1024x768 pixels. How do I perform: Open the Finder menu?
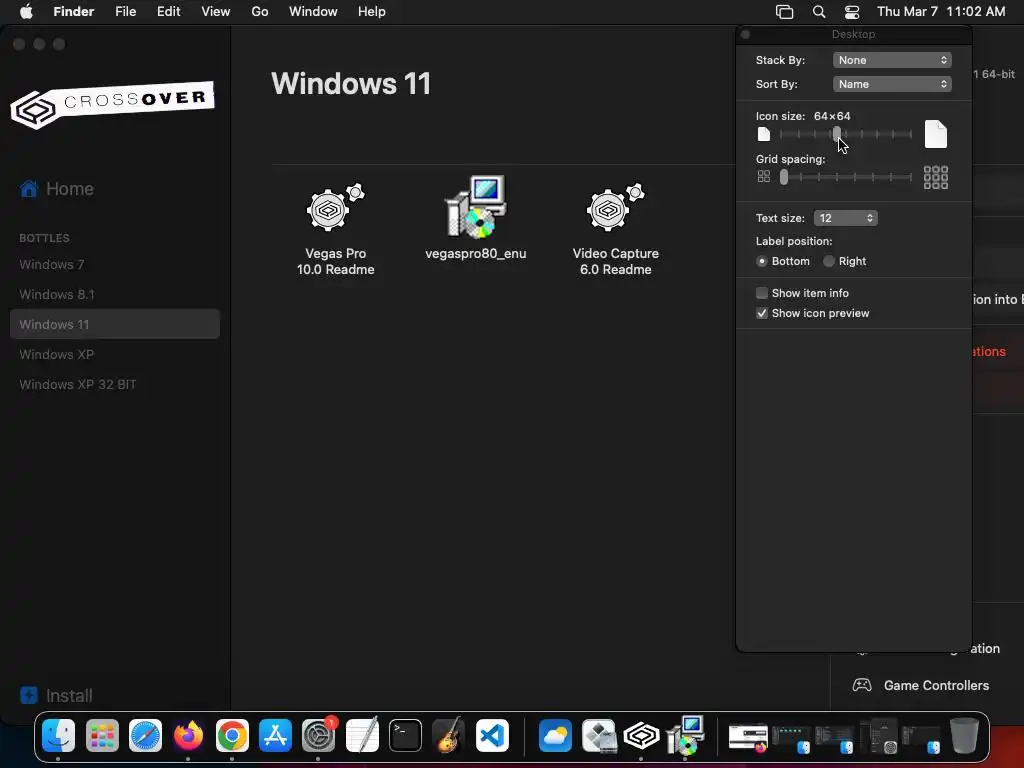tap(73, 12)
